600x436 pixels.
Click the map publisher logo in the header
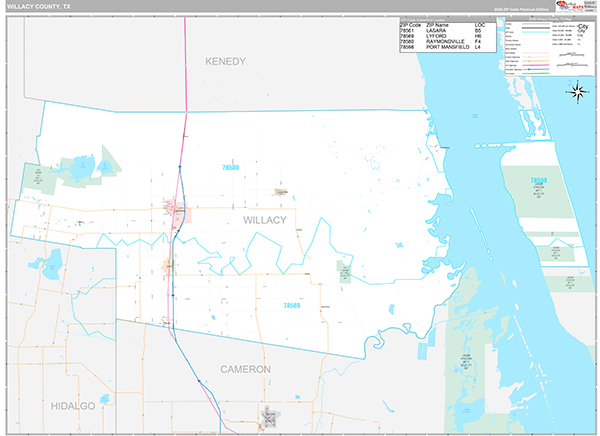[x=574, y=7]
